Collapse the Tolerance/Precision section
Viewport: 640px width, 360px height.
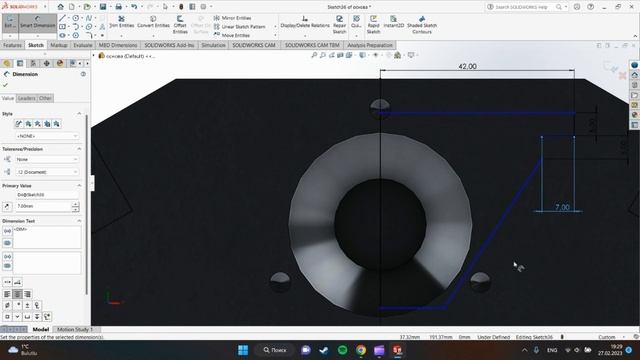point(79,149)
